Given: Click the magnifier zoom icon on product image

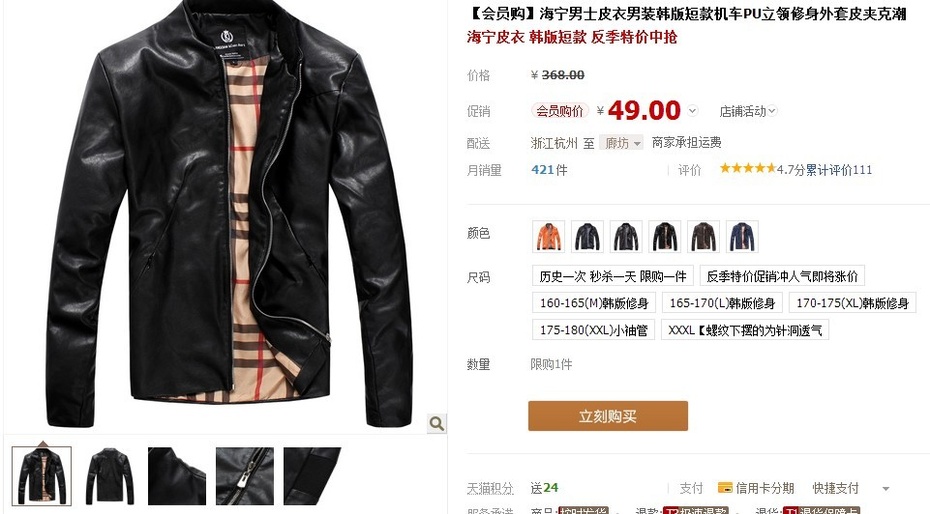Looking at the screenshot, I should (437, 423).
